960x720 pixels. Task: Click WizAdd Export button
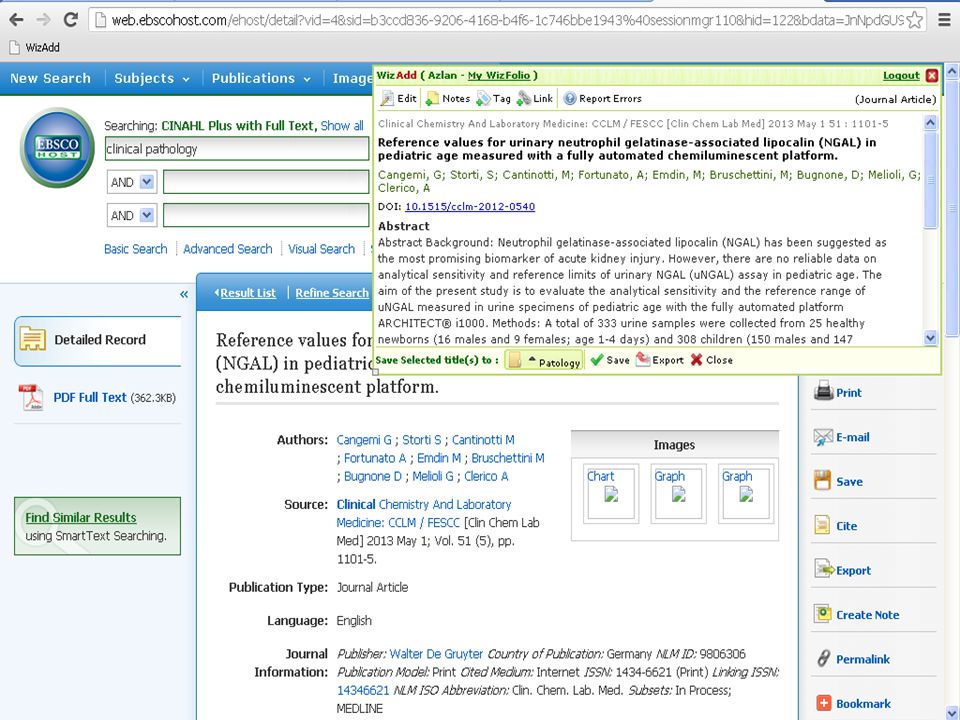tap(659, 360)
